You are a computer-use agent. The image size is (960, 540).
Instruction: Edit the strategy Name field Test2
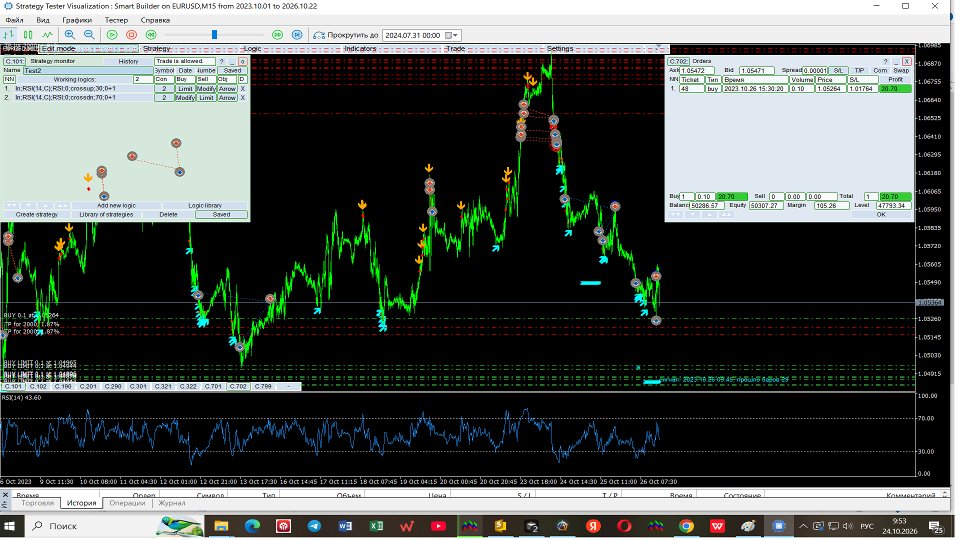[x=88, y=70]
